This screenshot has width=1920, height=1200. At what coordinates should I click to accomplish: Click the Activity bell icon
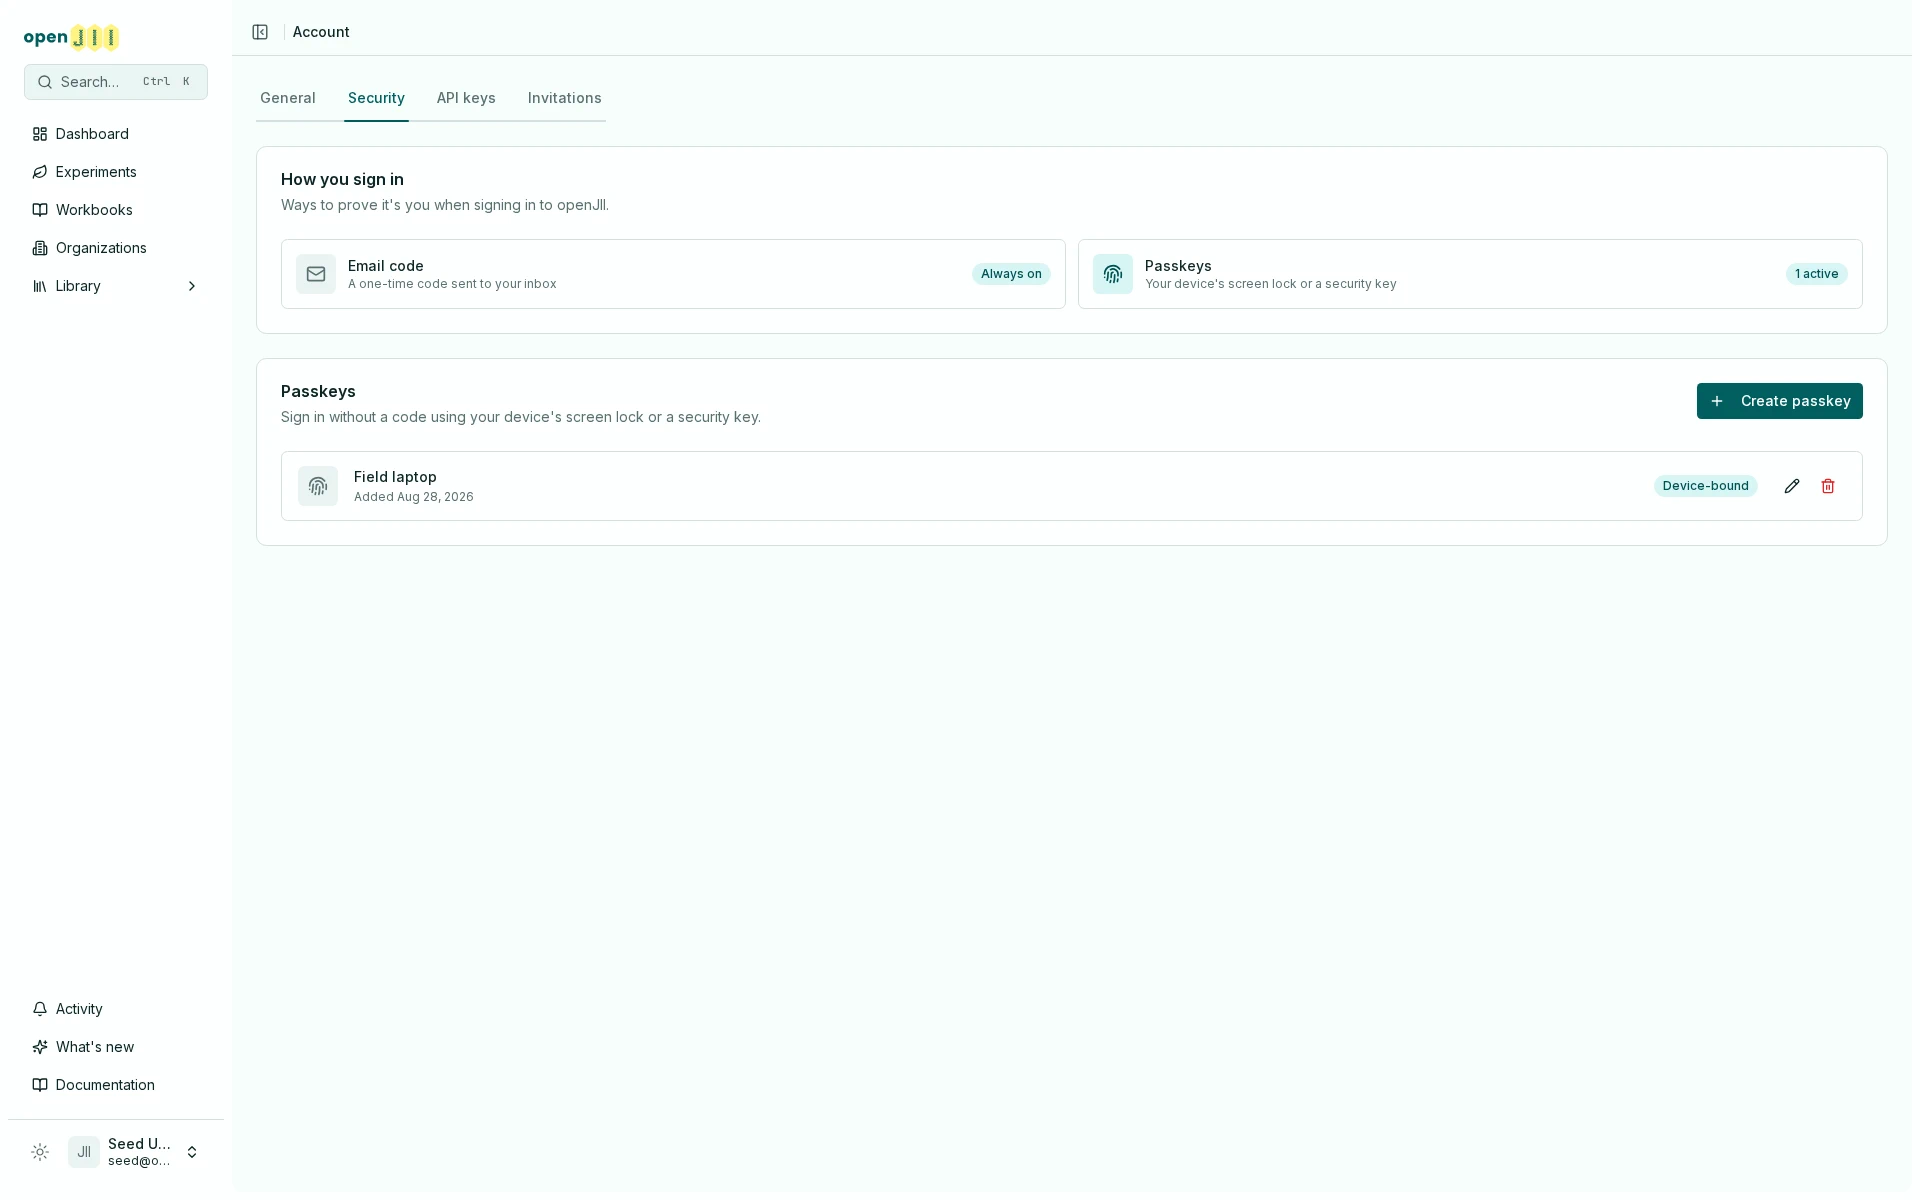(40, 1009)
